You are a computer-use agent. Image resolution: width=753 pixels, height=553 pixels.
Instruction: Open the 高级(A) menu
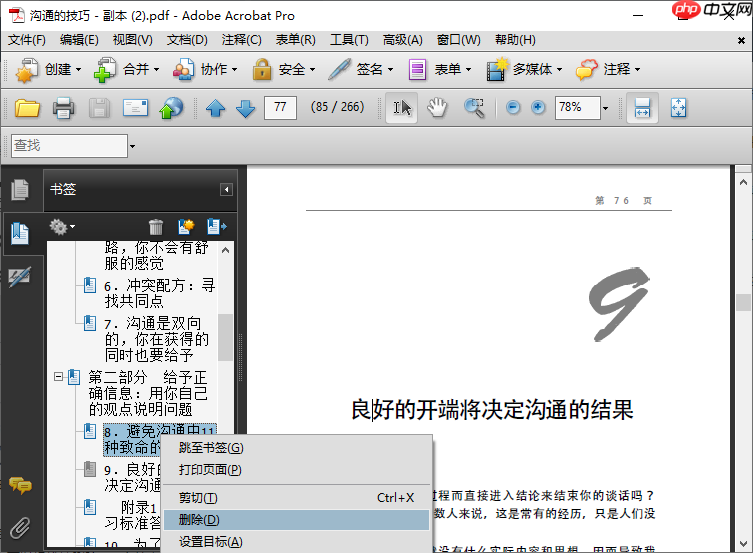pos(402,40)
